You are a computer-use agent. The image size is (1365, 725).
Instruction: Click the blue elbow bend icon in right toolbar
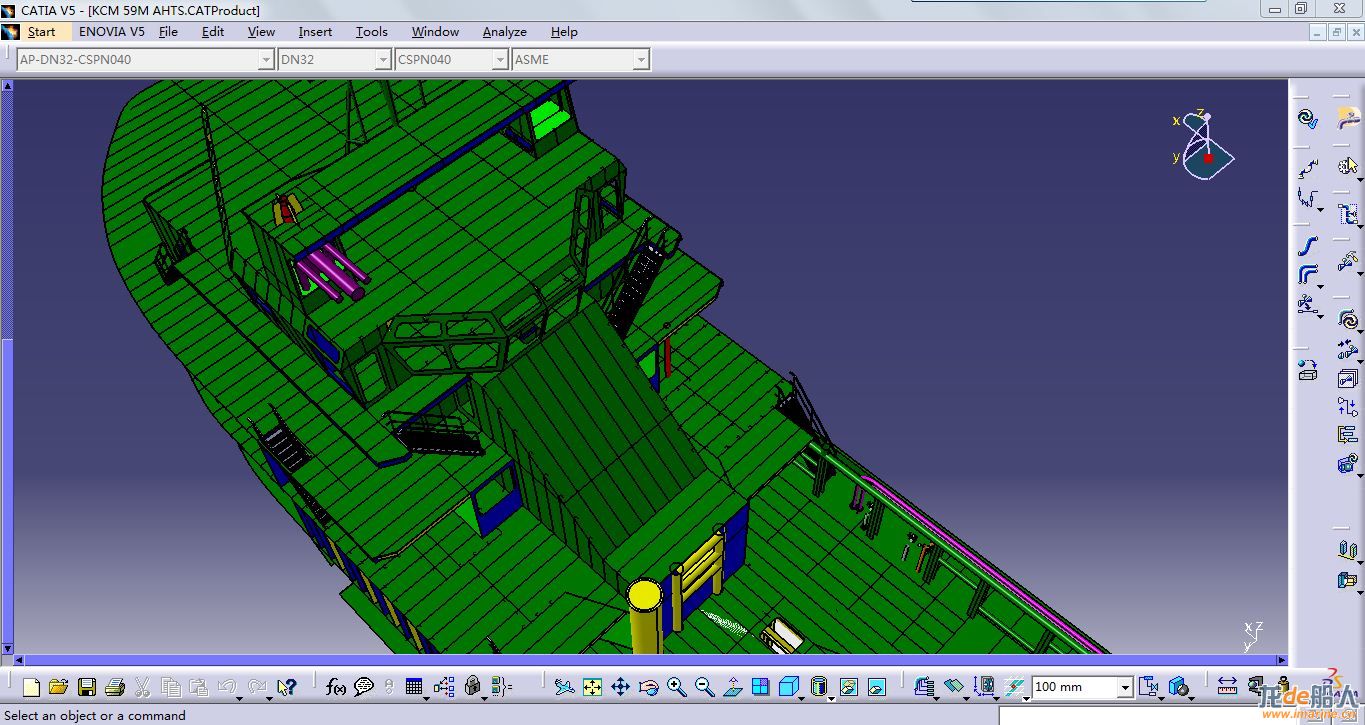click(1308, 275)
